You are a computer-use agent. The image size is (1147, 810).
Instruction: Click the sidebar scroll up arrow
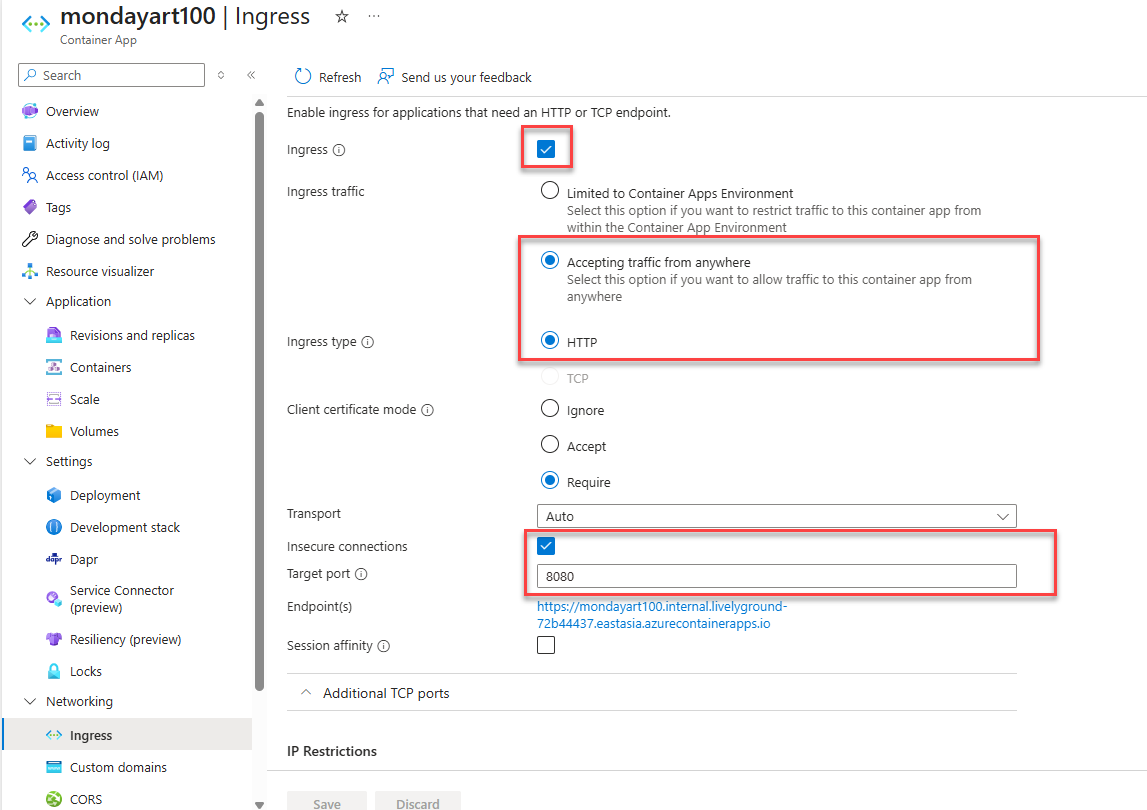pyautogui.click(x=259, y=102)
